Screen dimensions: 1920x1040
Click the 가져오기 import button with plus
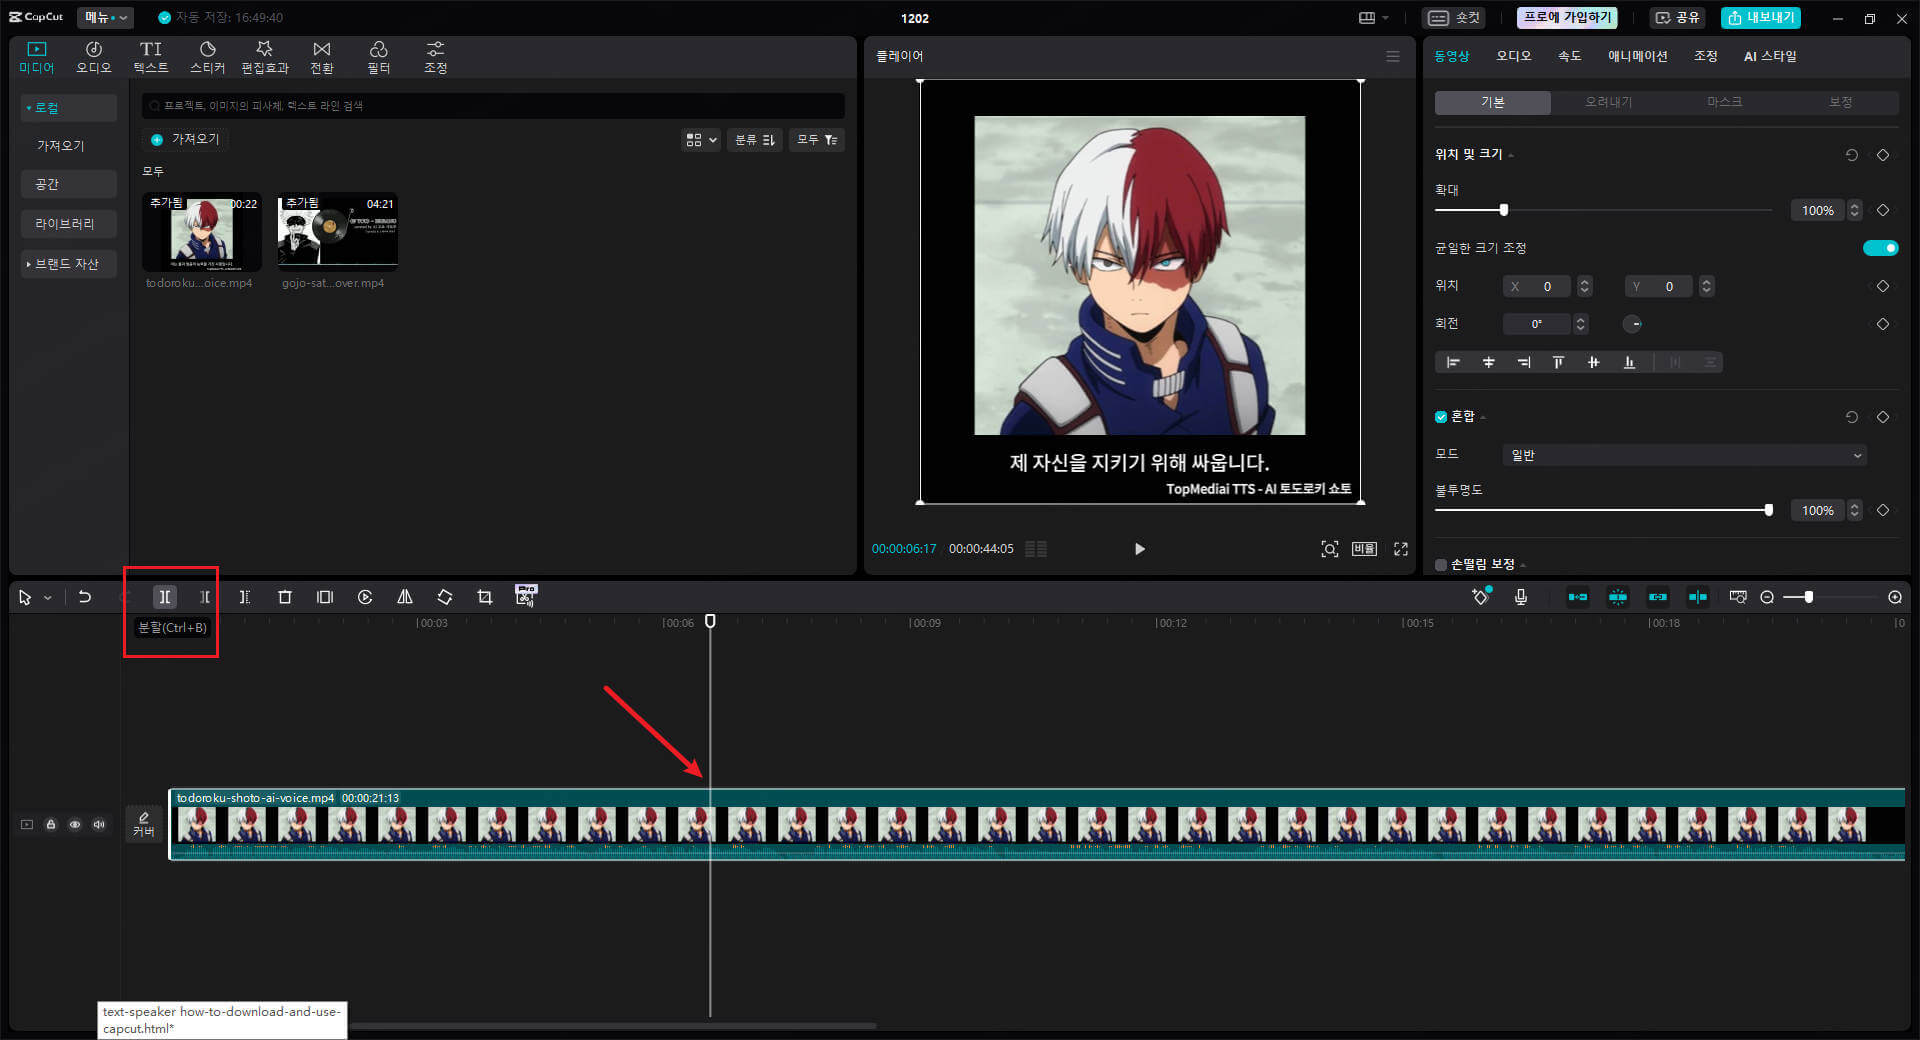point(185,139)
